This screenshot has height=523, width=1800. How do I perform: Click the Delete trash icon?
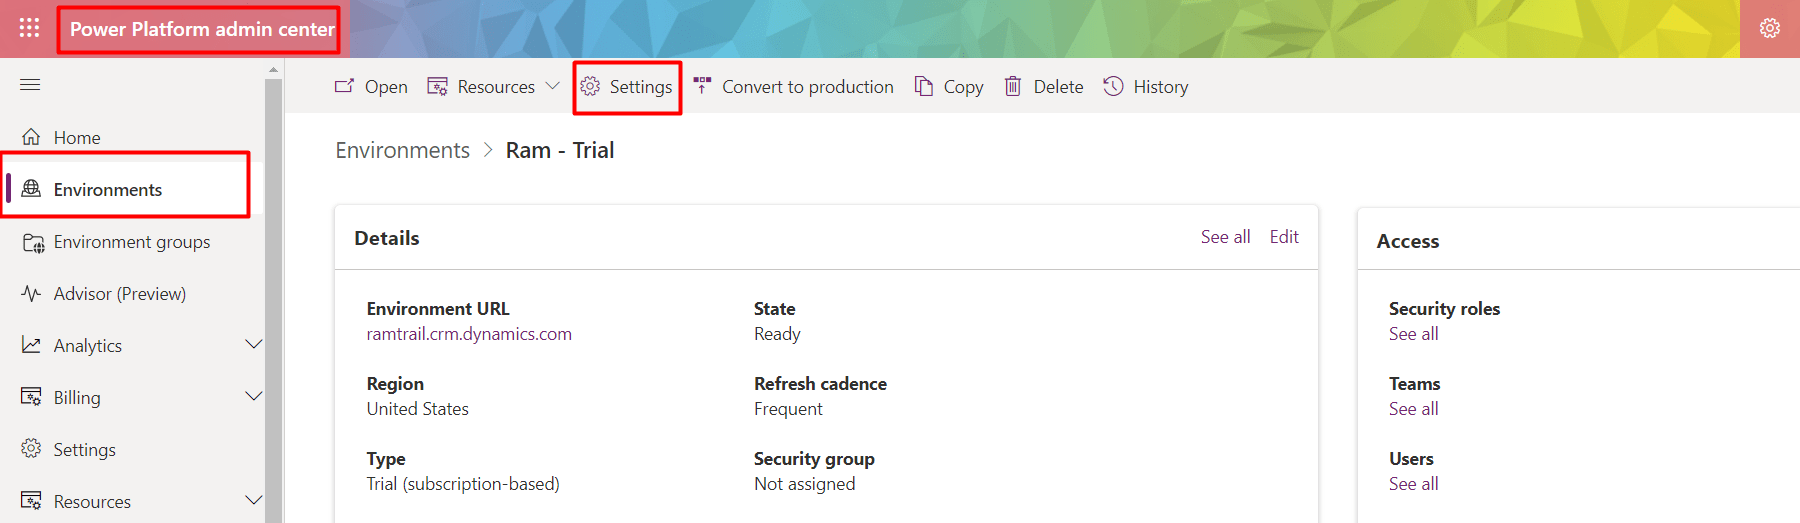(x=1013, y=86)
